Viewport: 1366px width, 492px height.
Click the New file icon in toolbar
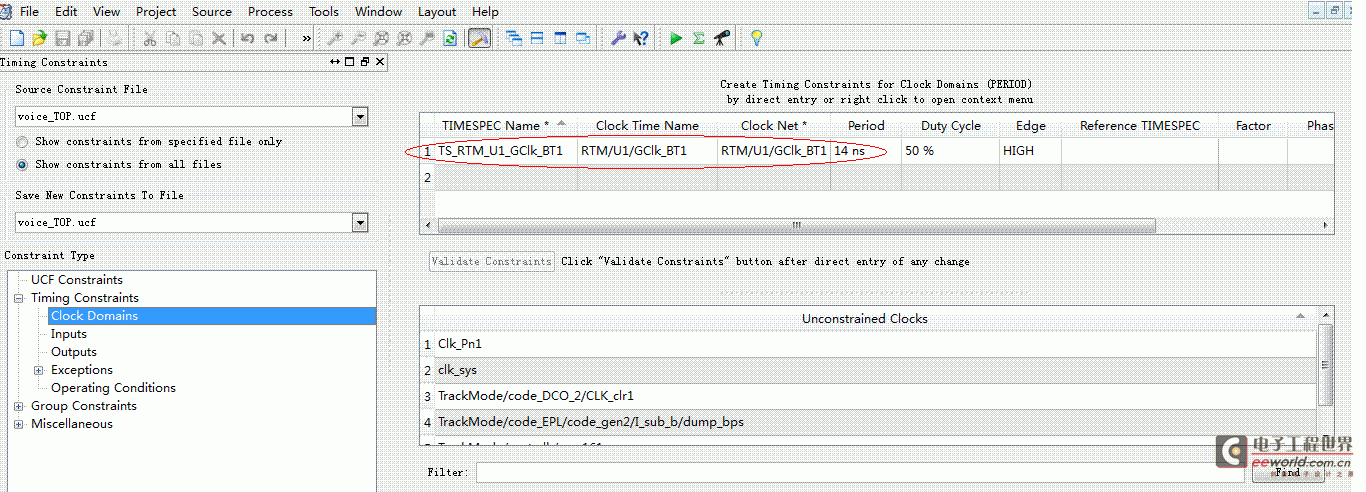tap(16, 38)
